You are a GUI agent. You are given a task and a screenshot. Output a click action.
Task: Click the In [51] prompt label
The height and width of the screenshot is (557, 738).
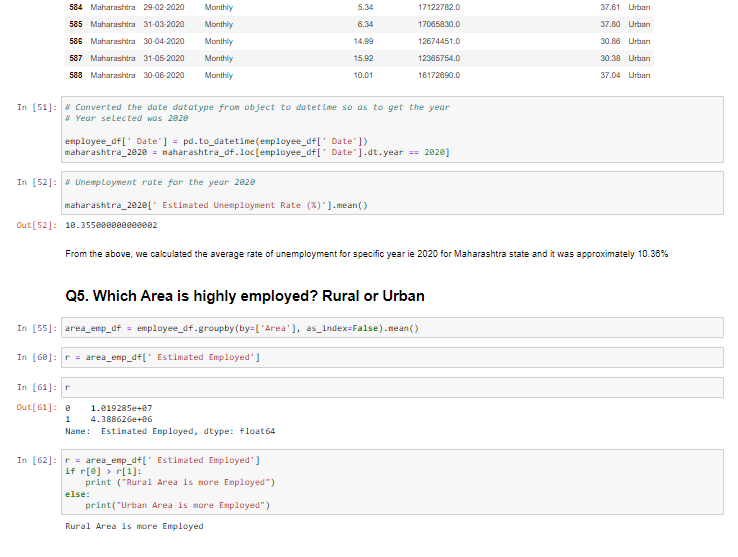pos(37,107)
